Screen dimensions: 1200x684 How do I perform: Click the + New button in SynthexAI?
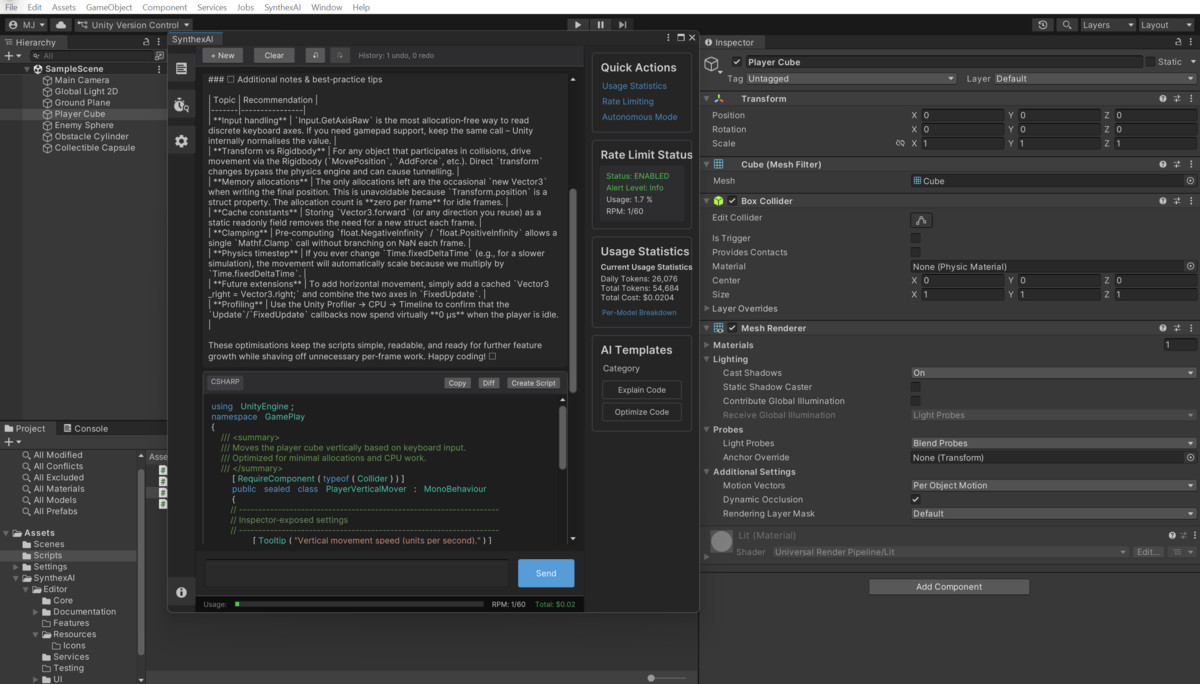(223, 55)
